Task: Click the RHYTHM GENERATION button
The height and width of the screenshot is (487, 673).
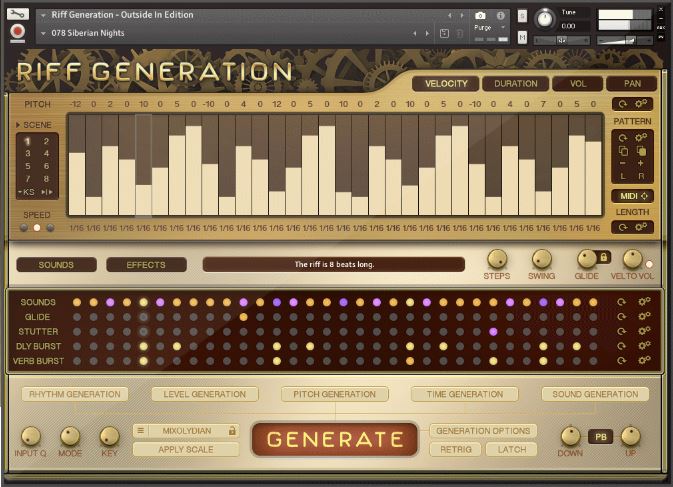Action: [75, 394]
